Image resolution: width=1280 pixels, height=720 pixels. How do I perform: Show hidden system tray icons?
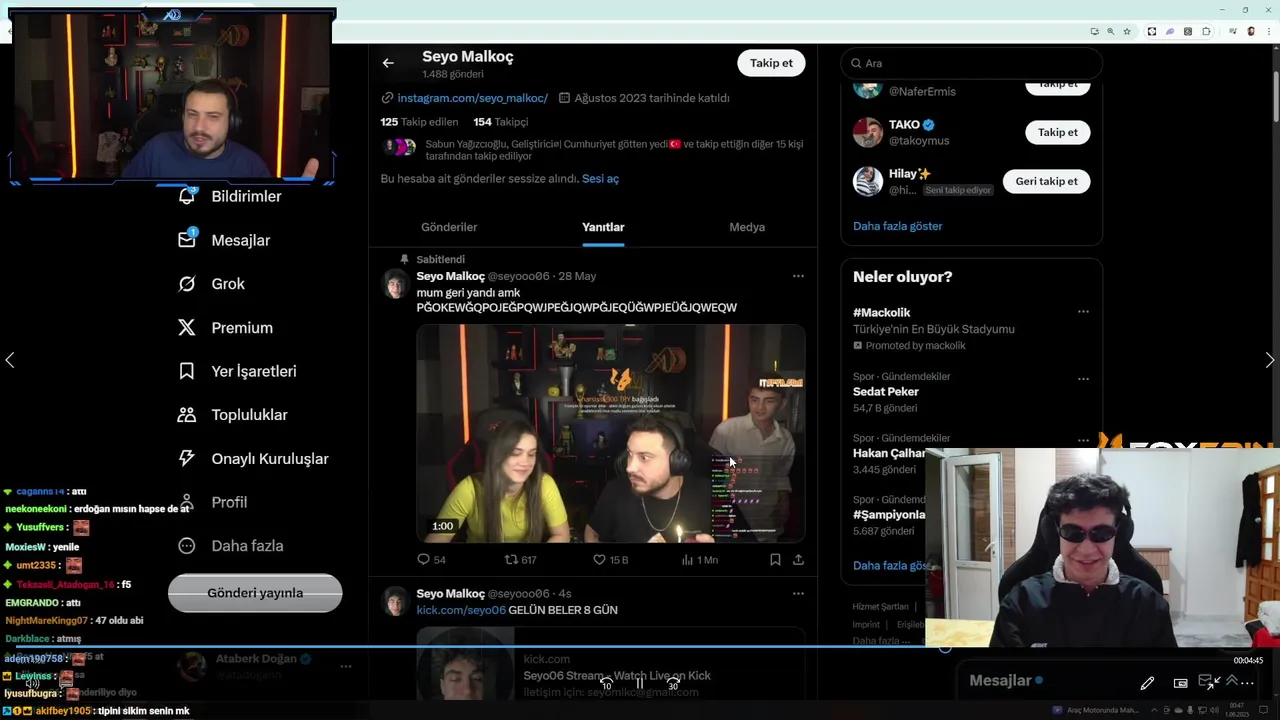(1154, 710)
